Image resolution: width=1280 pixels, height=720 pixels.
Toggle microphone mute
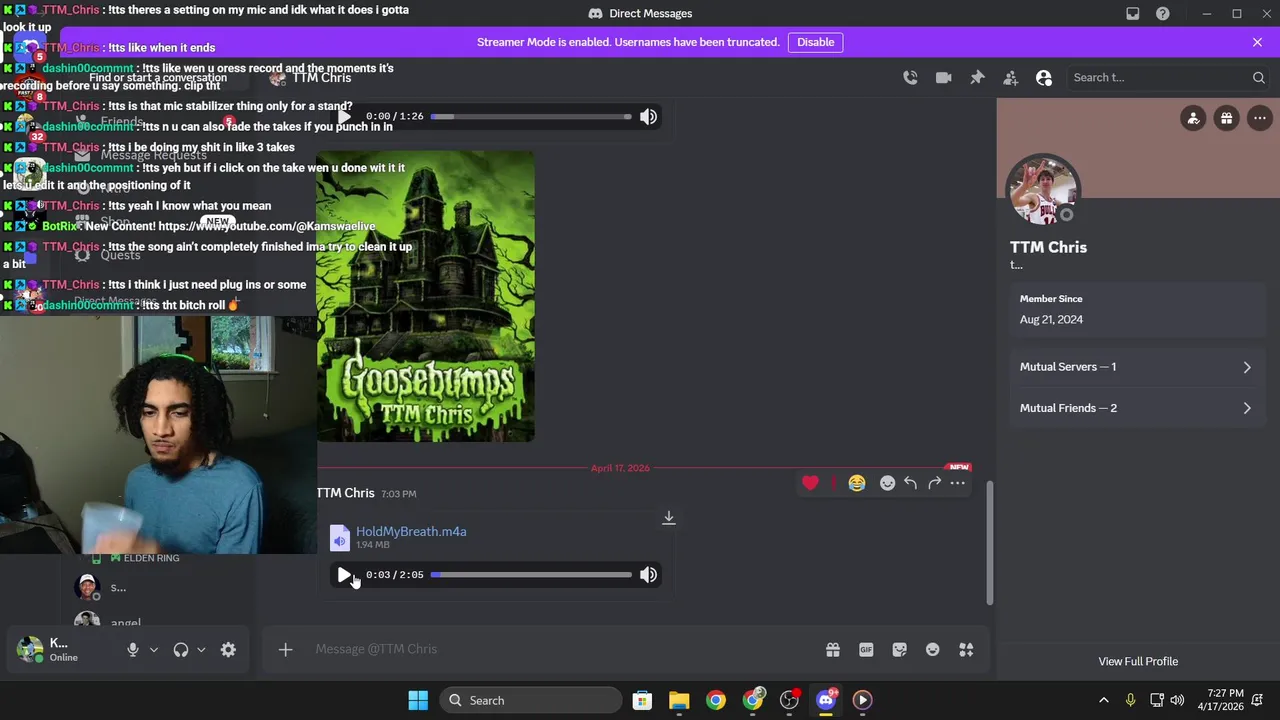pos(132,650)
